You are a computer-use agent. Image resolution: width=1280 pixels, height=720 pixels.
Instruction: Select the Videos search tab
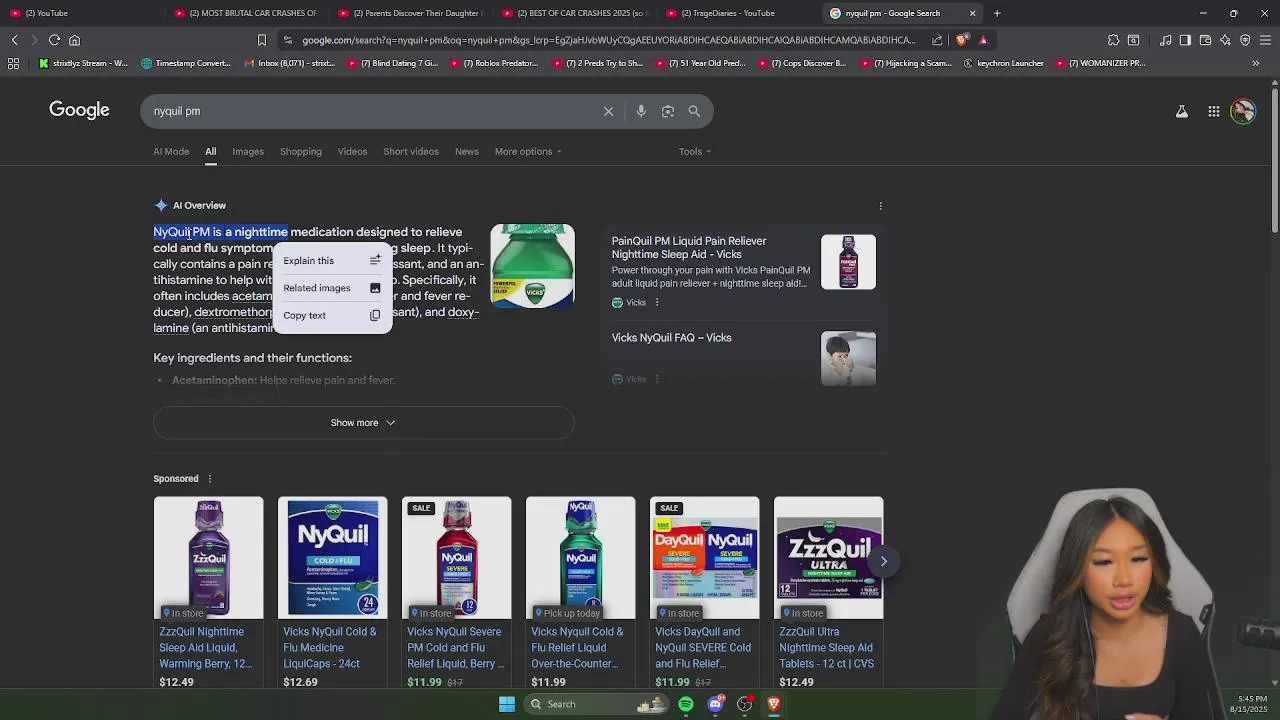[x=352, y=152]
